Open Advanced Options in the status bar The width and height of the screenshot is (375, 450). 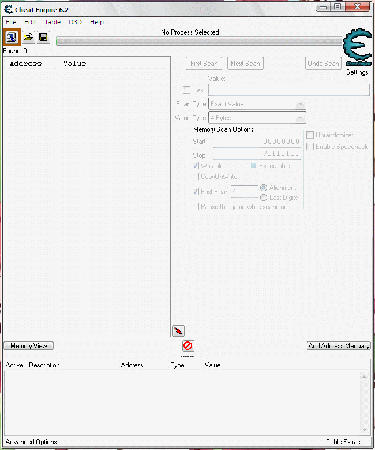click(31, 442)
